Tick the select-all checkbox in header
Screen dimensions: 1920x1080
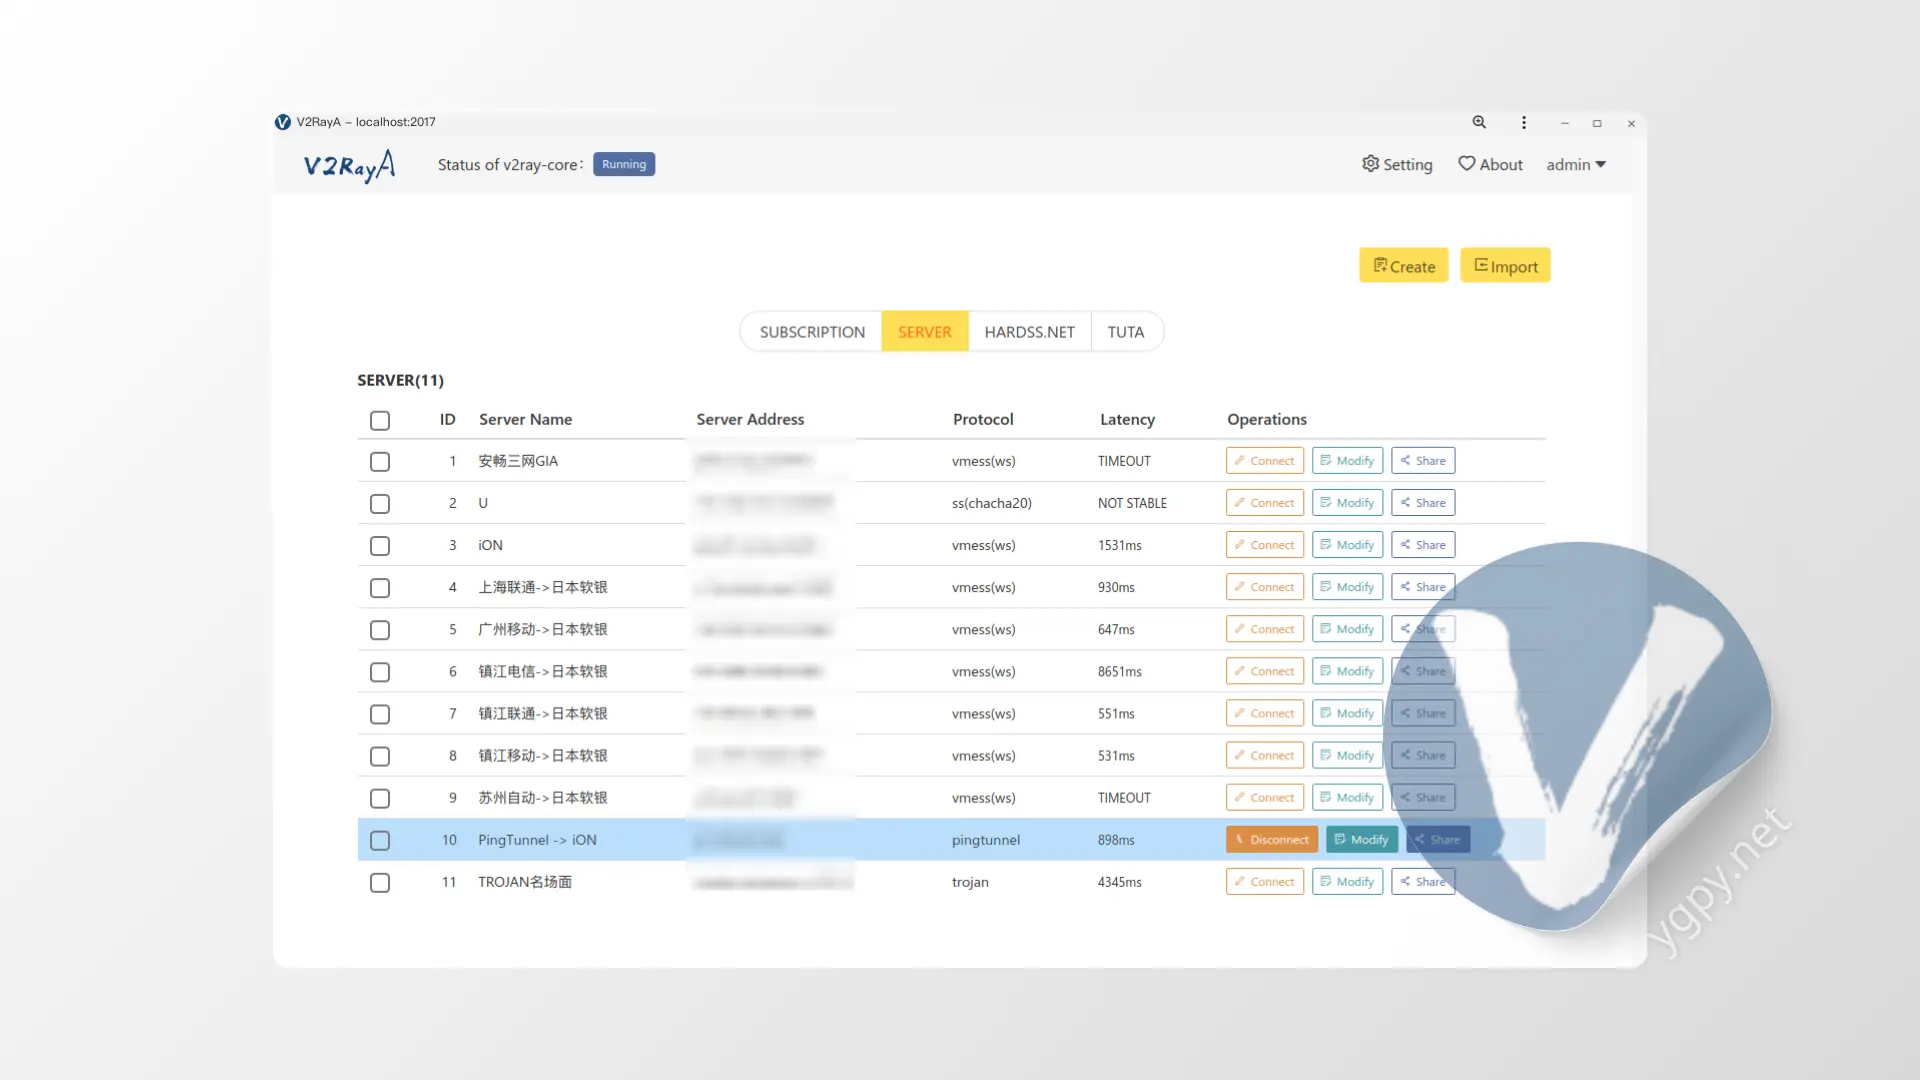pos(380,421)
